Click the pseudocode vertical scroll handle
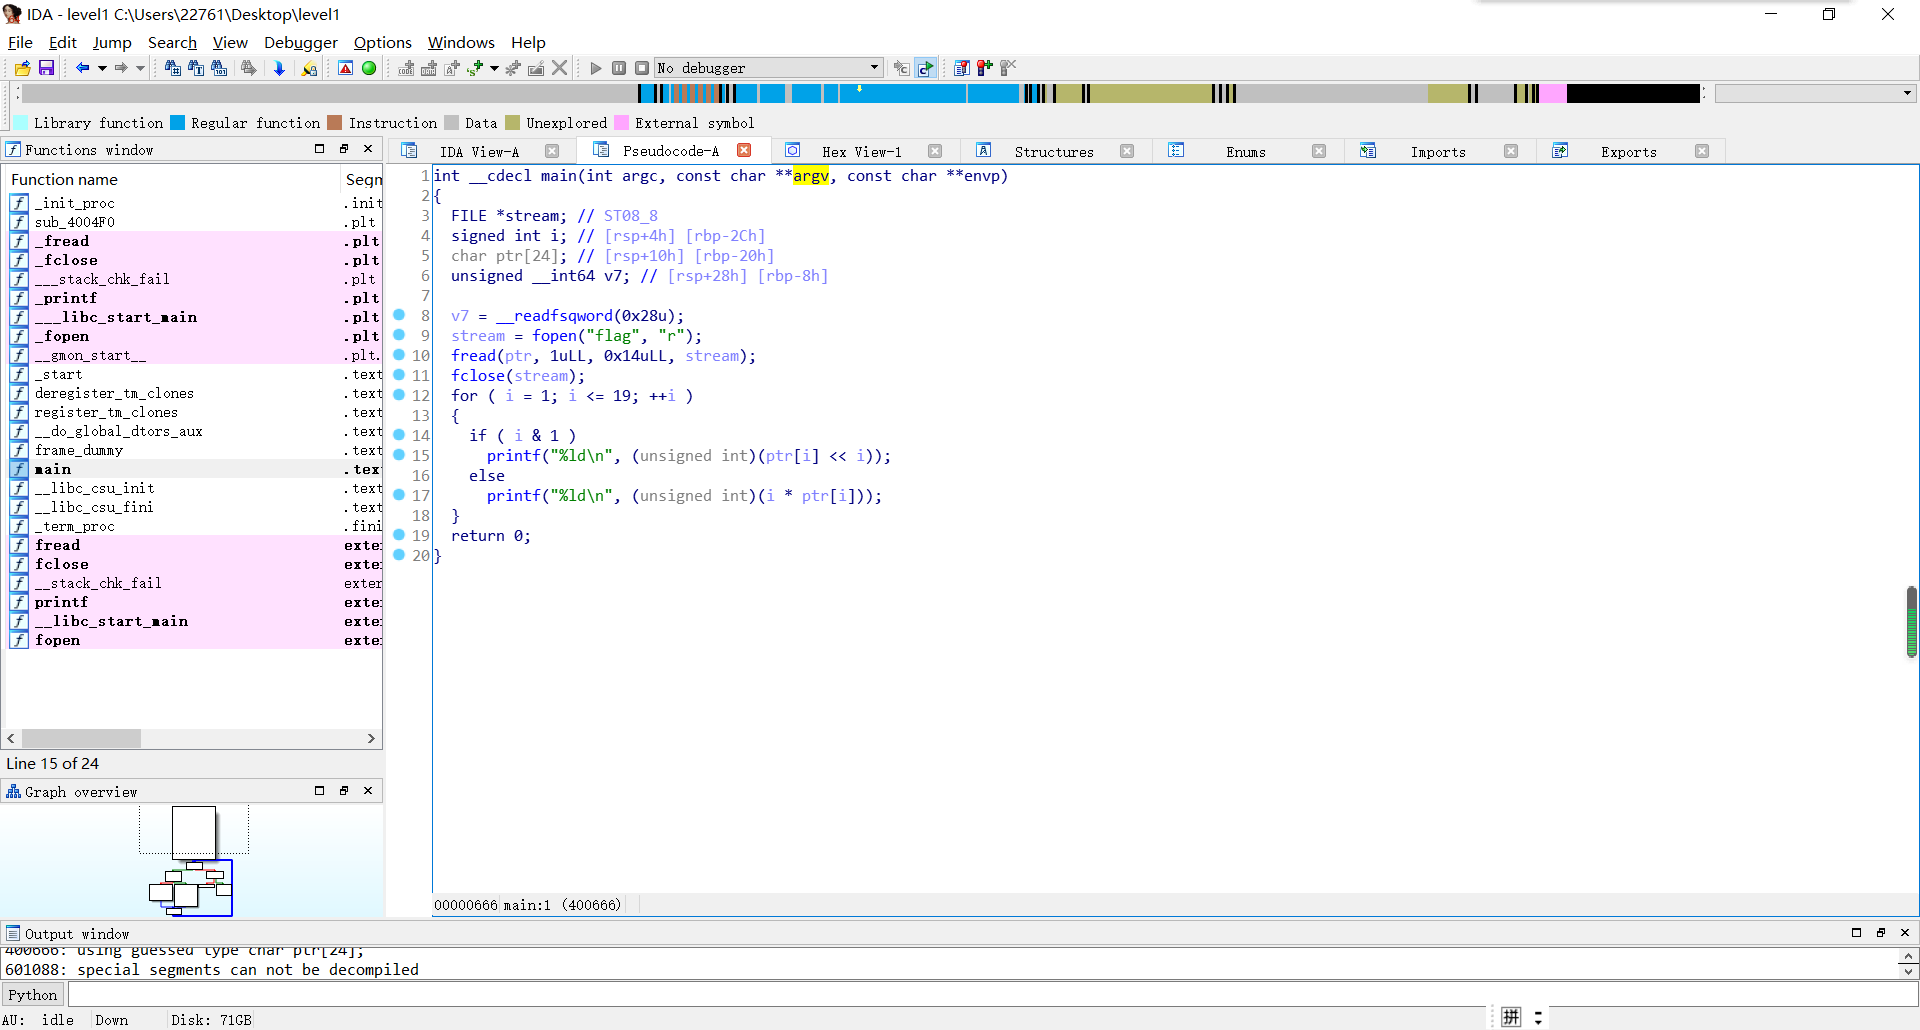The height and width of the screenshot is (1030, 1920). (1911, 622)
